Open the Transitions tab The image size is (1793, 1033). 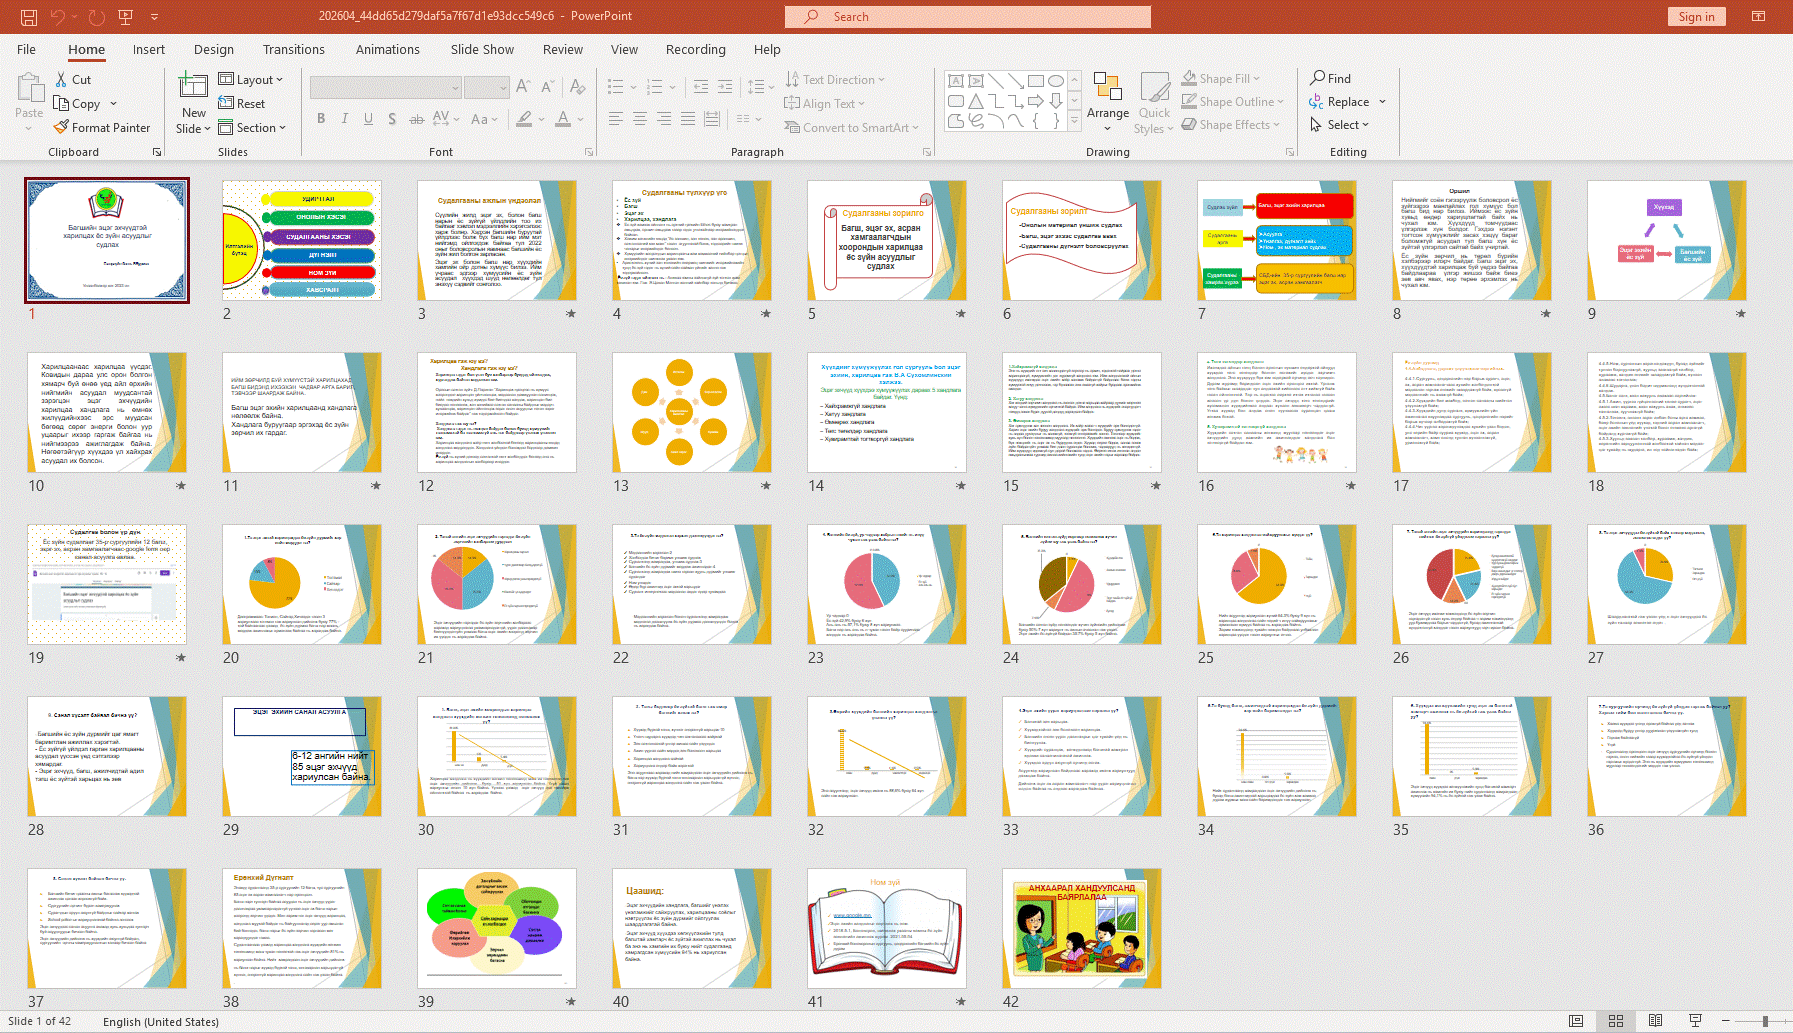coord(293,49)
